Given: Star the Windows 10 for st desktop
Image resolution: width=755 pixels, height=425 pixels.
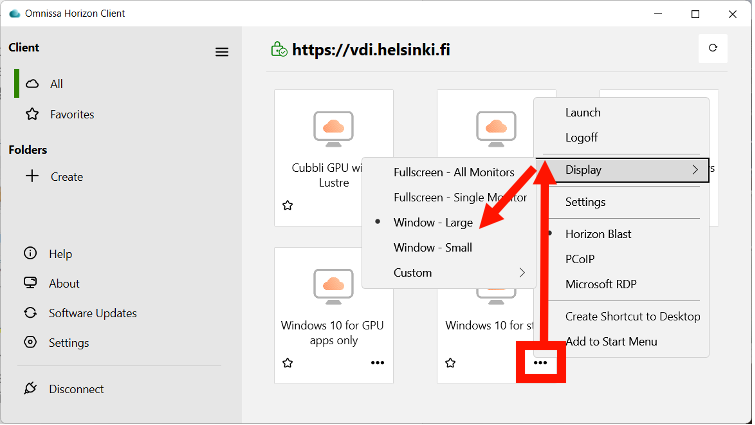Looking at the screenshot, I should coord(450,363).
